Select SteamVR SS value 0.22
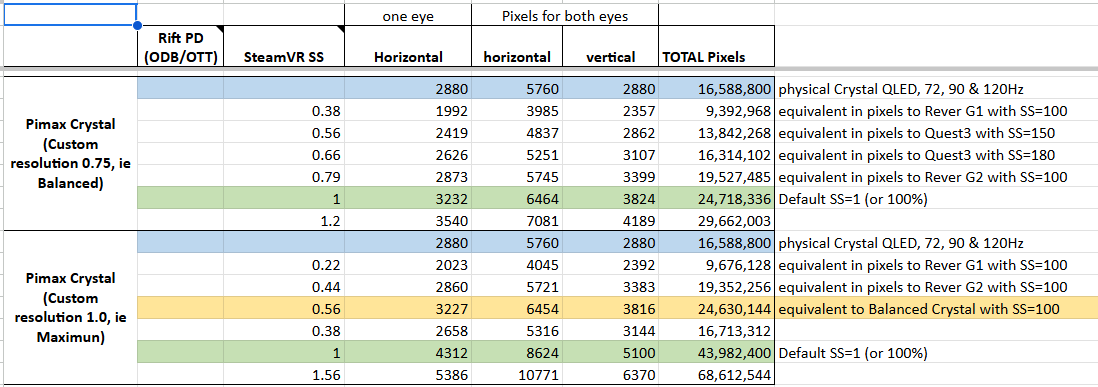Screen dimensions: 1098x387 pyautogui.click(x=284, y=265)
